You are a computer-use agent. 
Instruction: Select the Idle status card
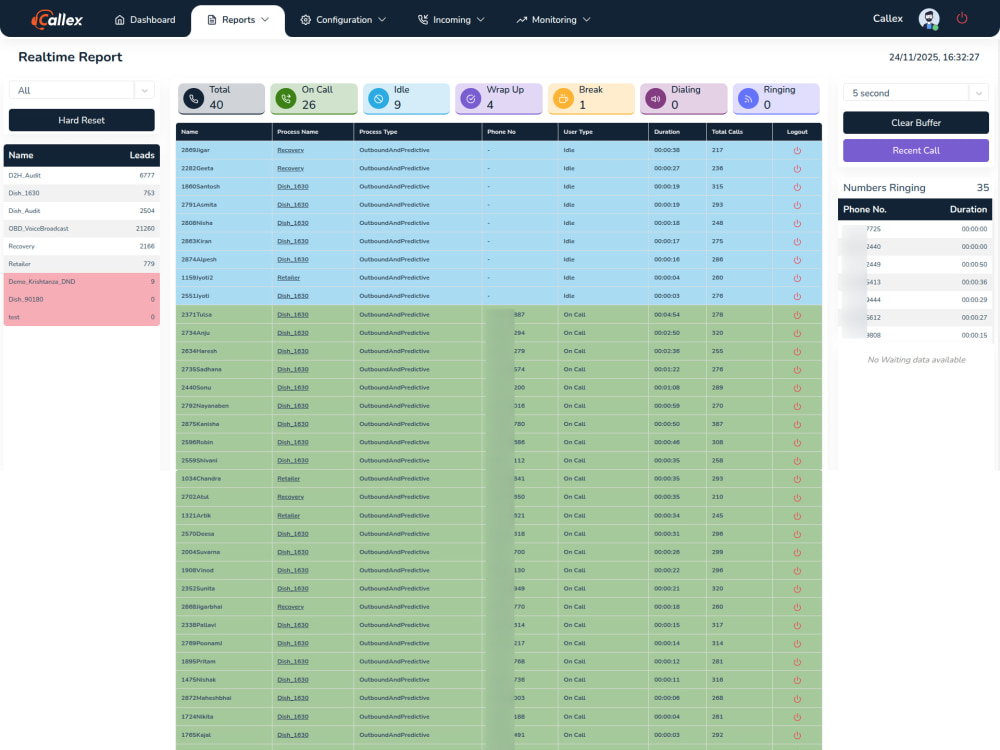point(406,98)
